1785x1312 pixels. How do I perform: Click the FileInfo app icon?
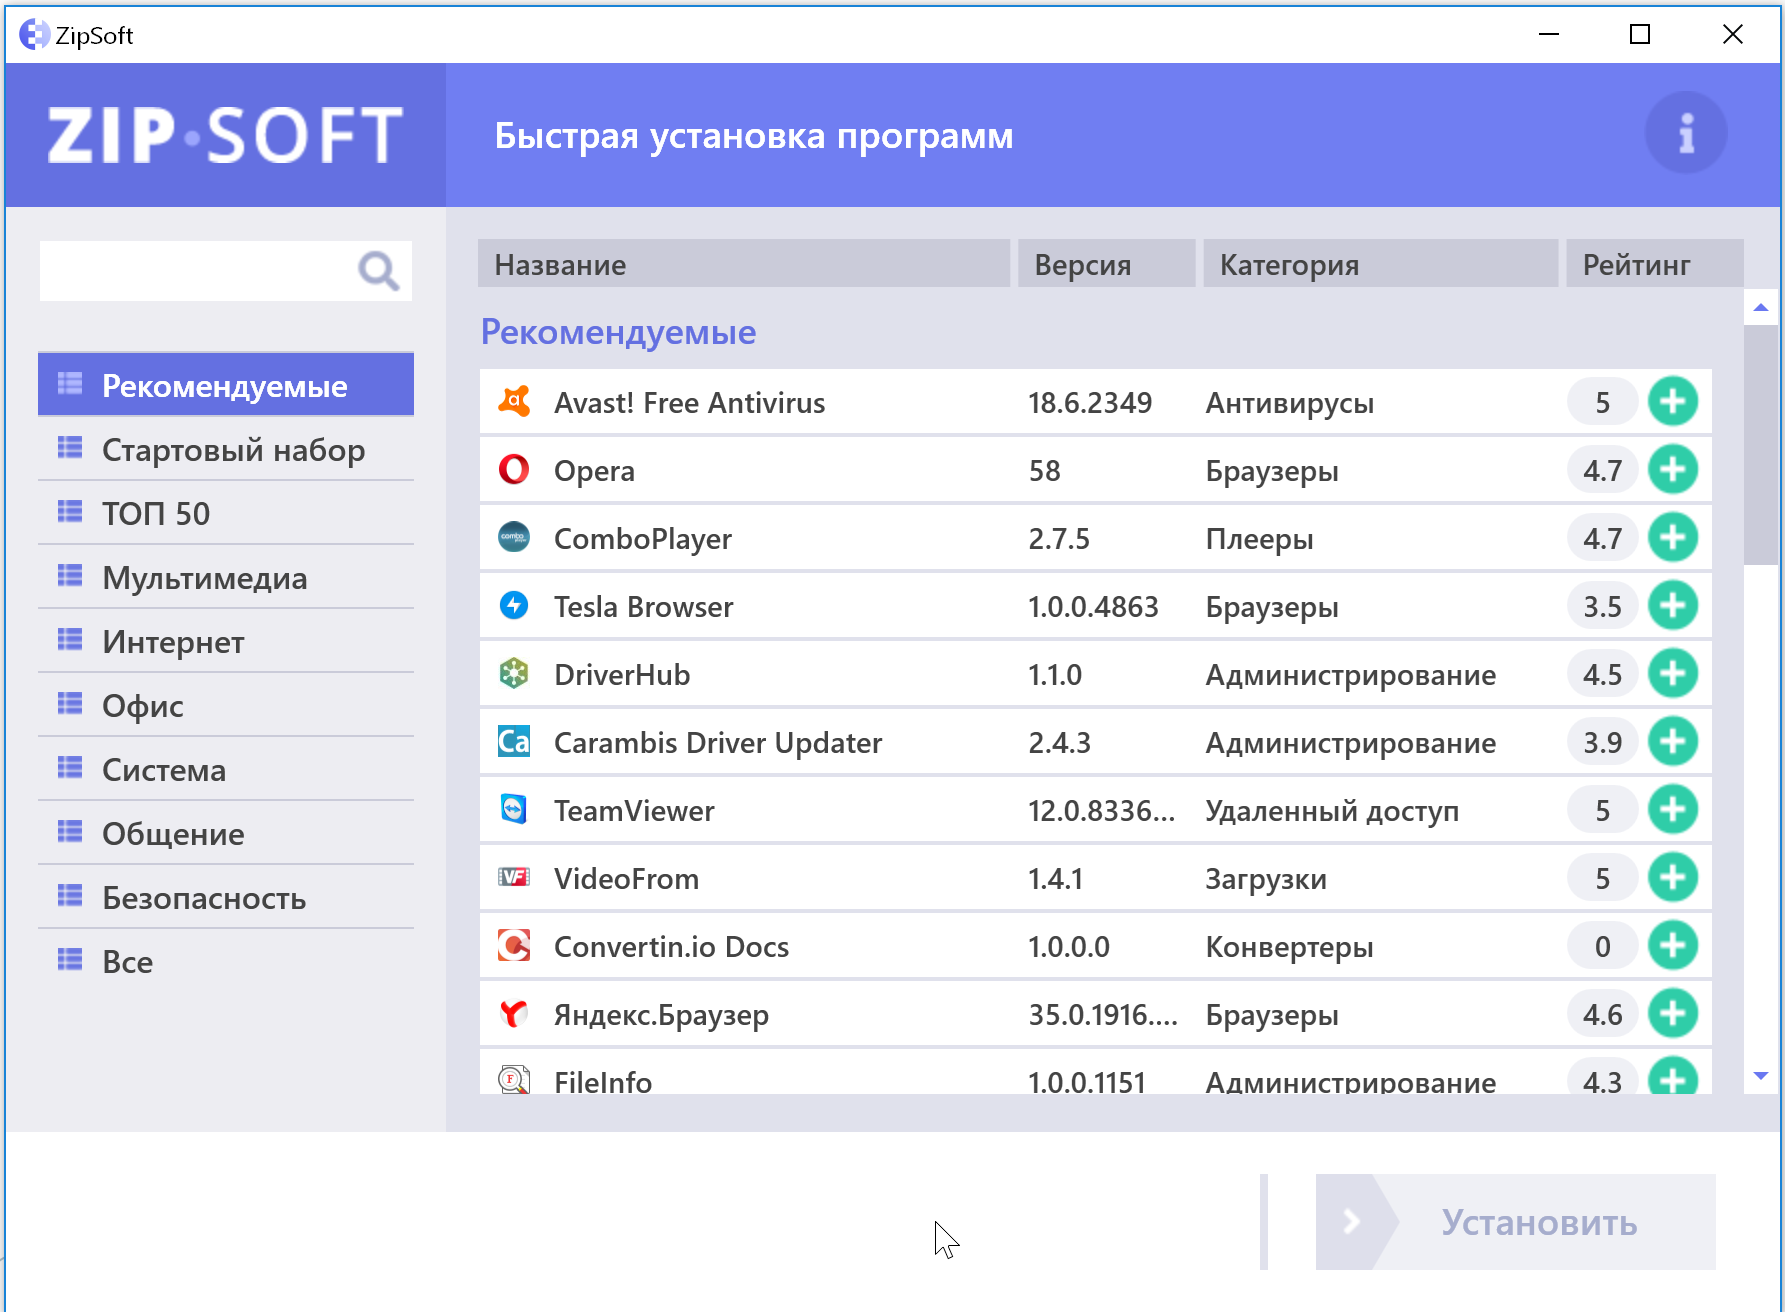(x=514, y=1079)
